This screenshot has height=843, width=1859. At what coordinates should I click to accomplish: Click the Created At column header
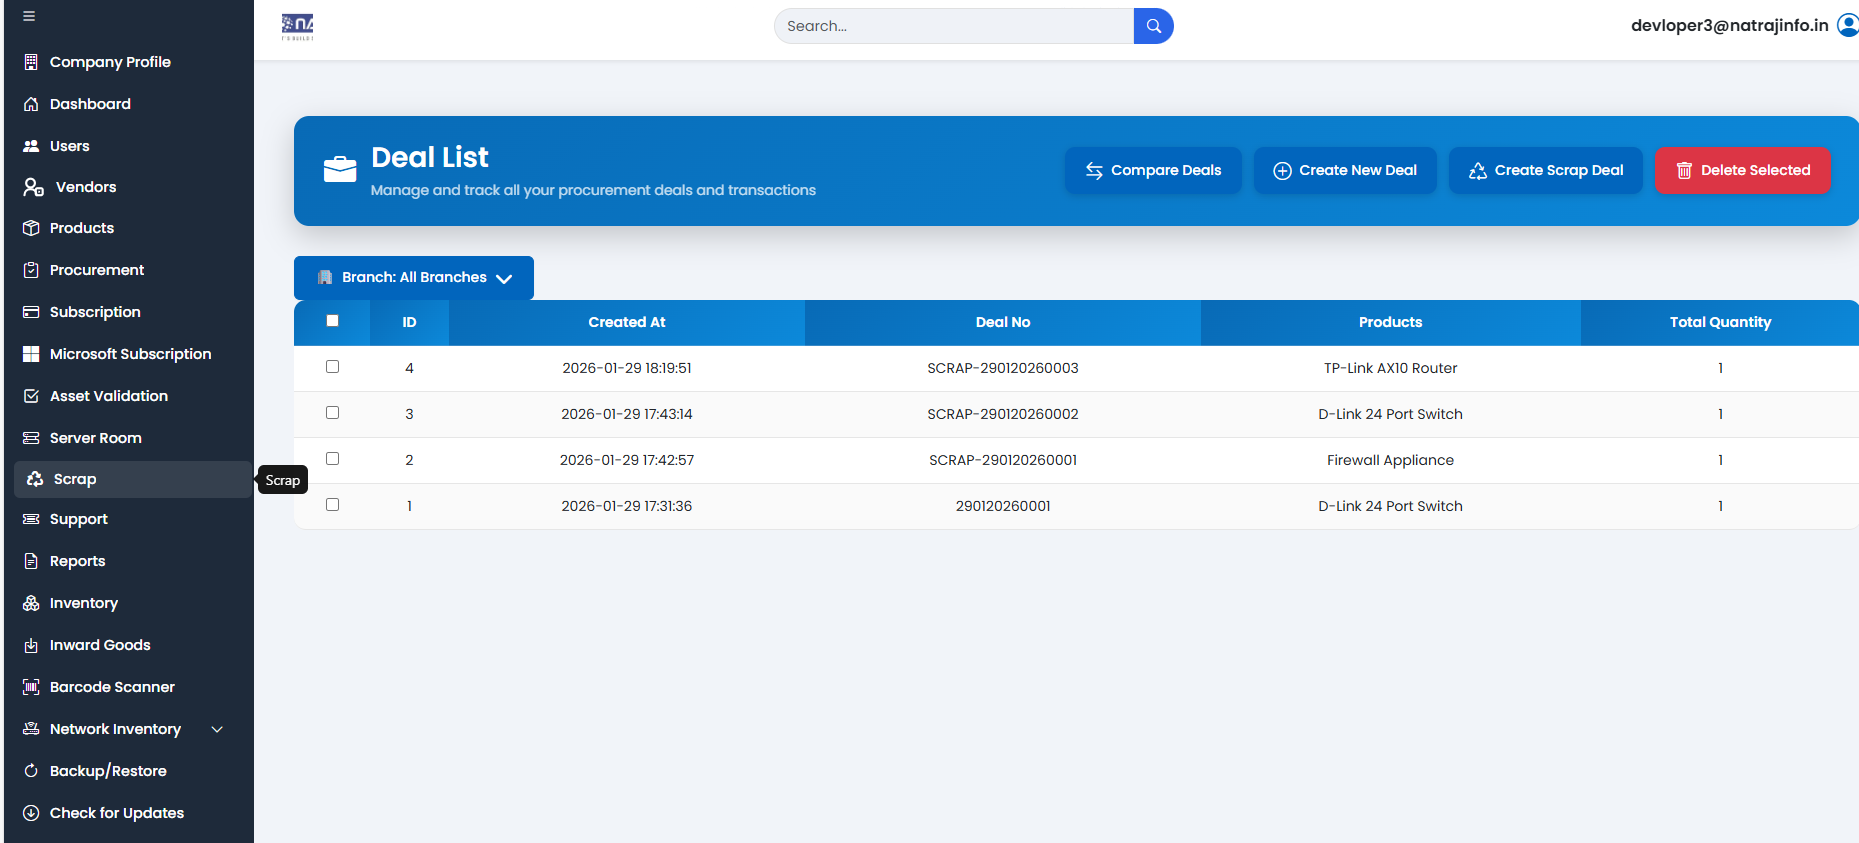(x=627, y=322)
